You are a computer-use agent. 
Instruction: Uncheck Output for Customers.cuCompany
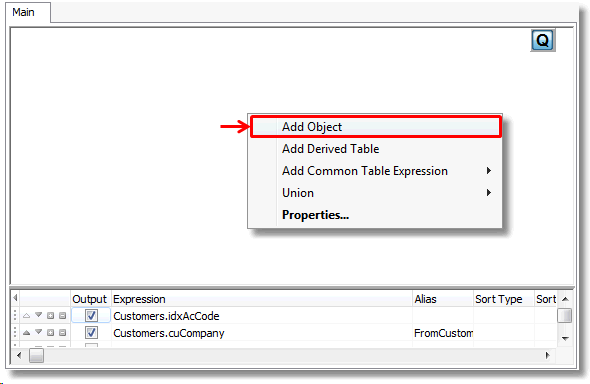(x=91, y=332)
